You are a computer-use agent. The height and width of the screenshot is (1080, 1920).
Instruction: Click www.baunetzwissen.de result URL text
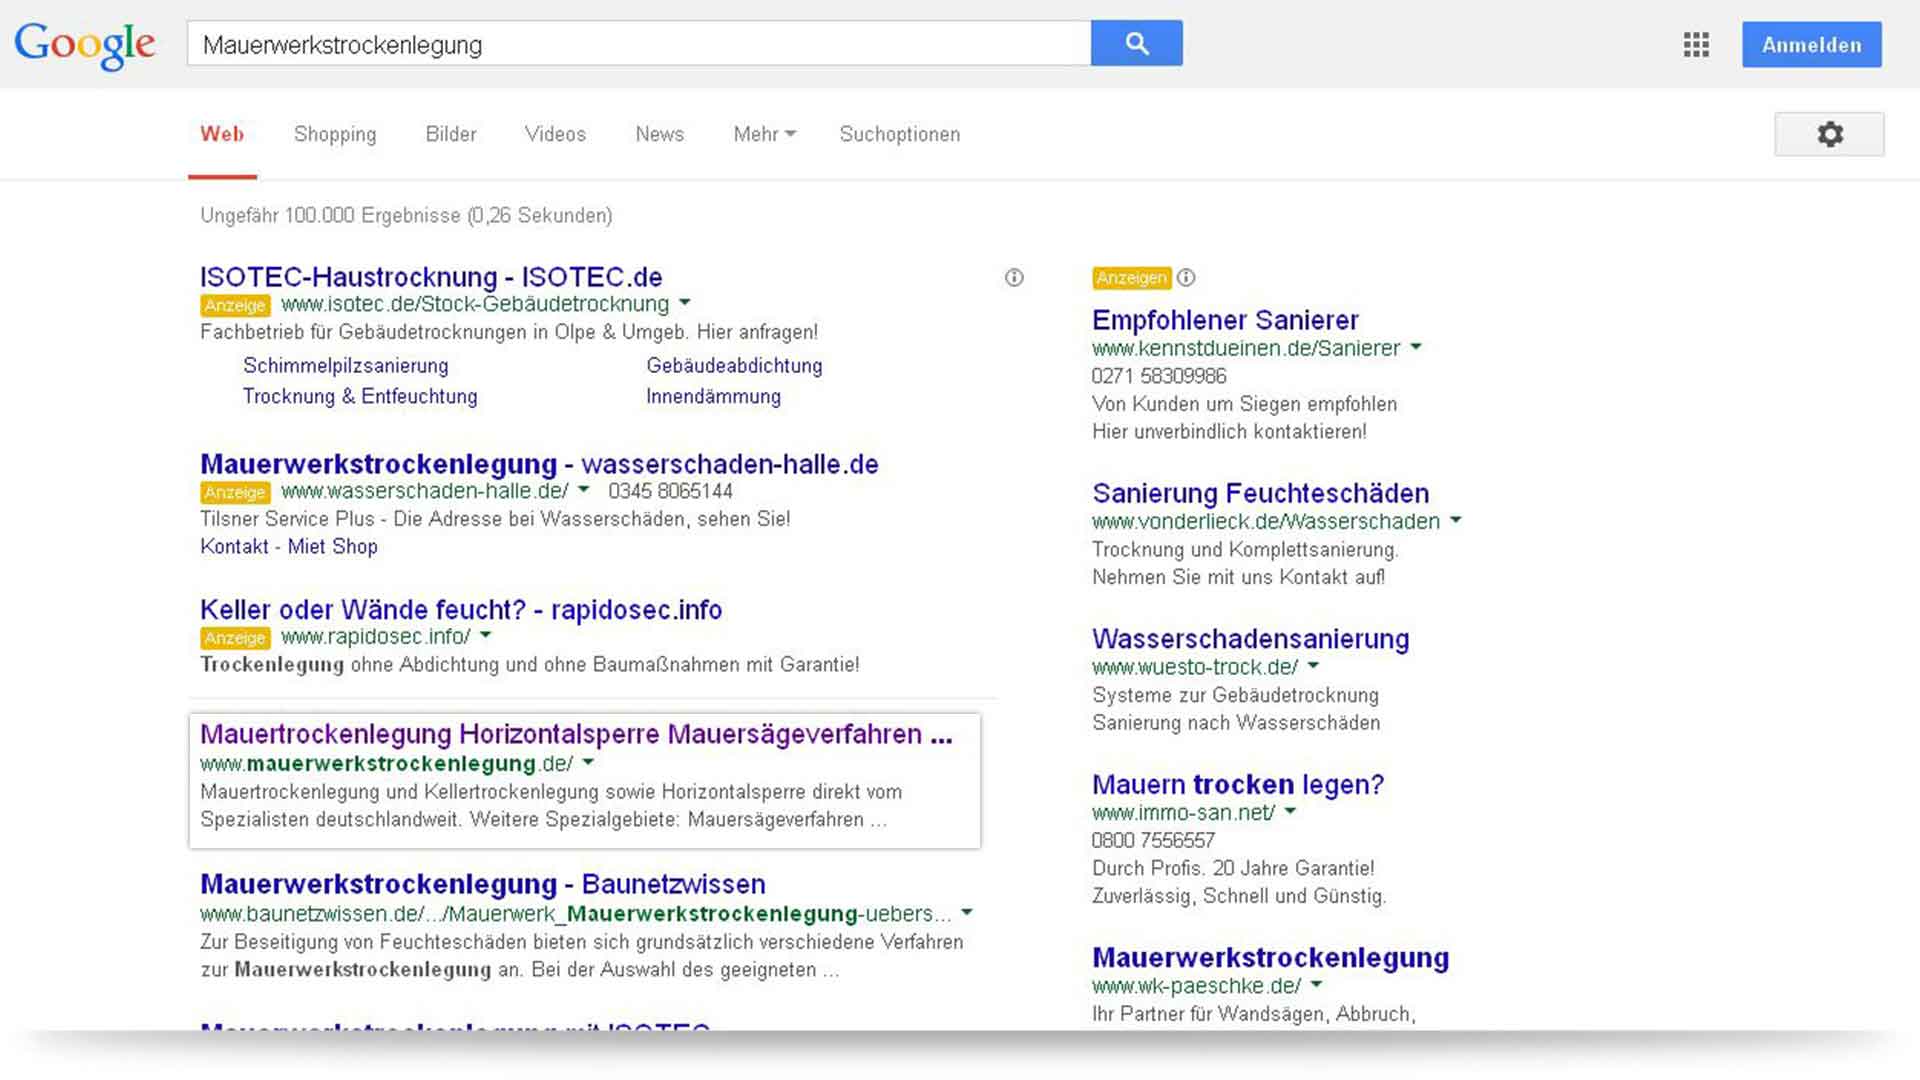click(x=575, y=913)
